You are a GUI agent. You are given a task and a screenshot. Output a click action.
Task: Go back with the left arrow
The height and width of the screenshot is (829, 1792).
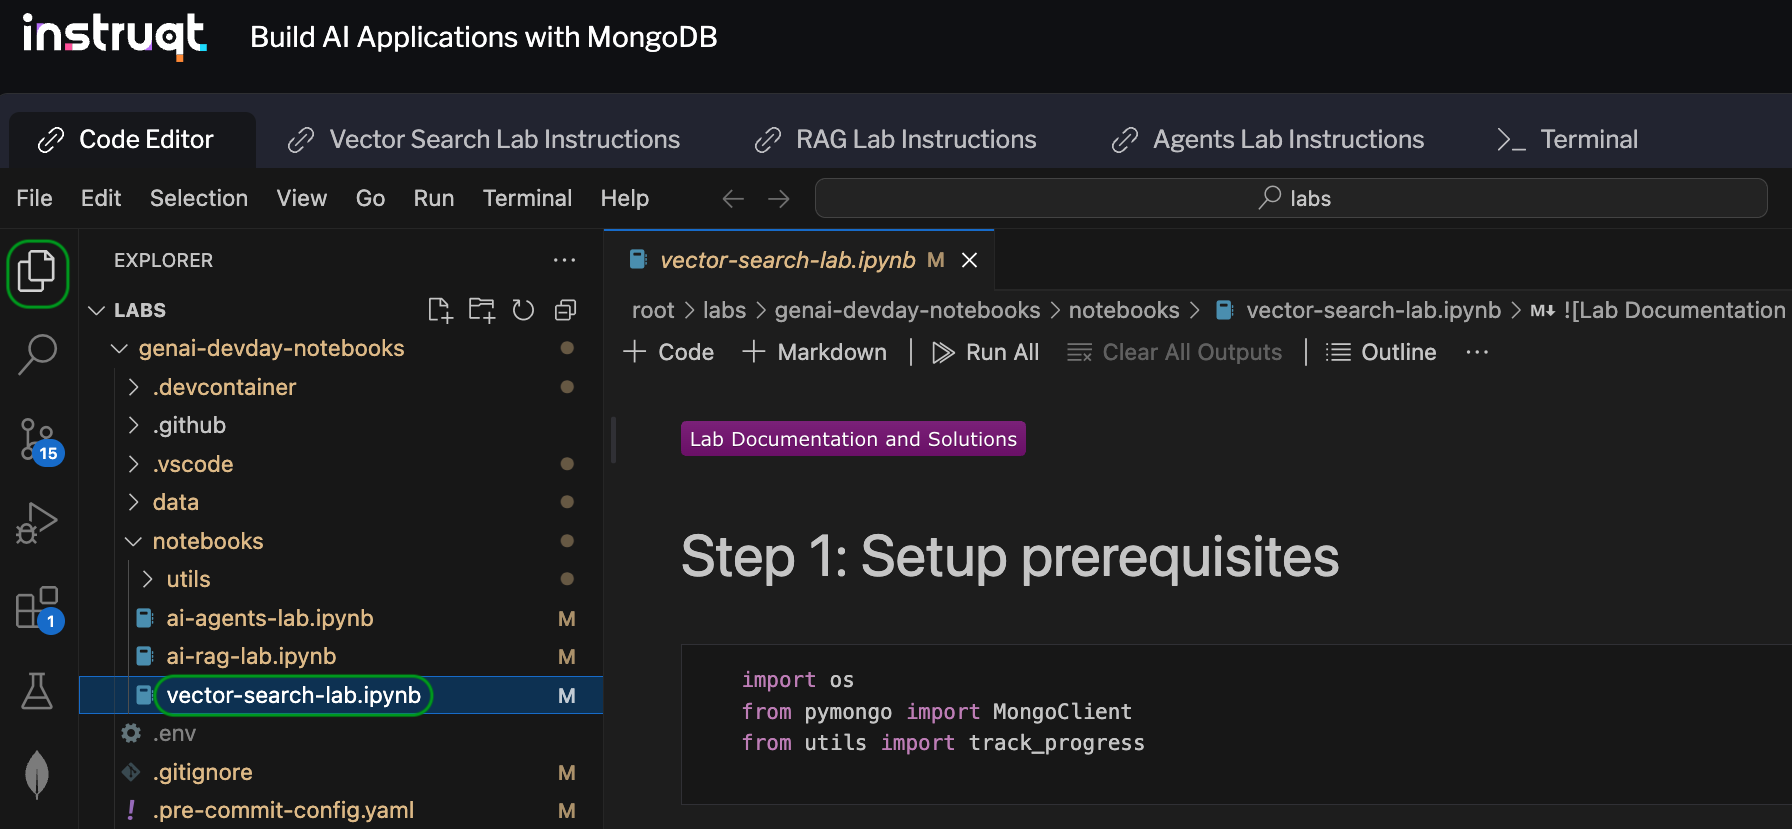click(x=733, y=198)
